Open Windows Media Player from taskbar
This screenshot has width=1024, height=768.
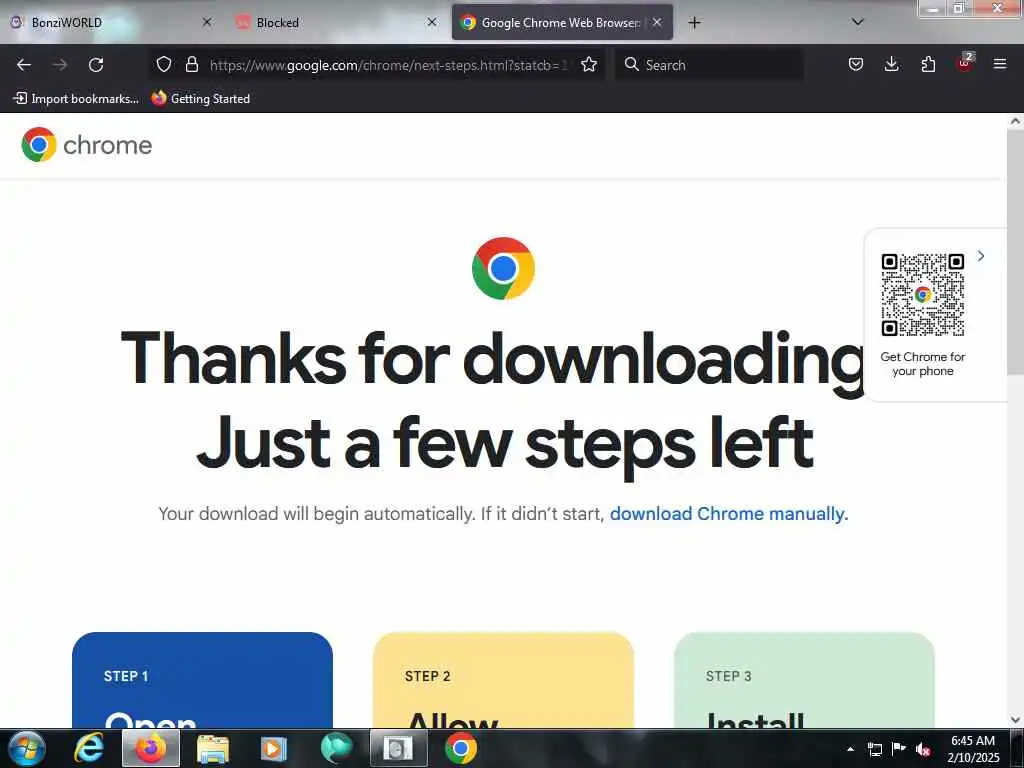[x=274, y=748]
